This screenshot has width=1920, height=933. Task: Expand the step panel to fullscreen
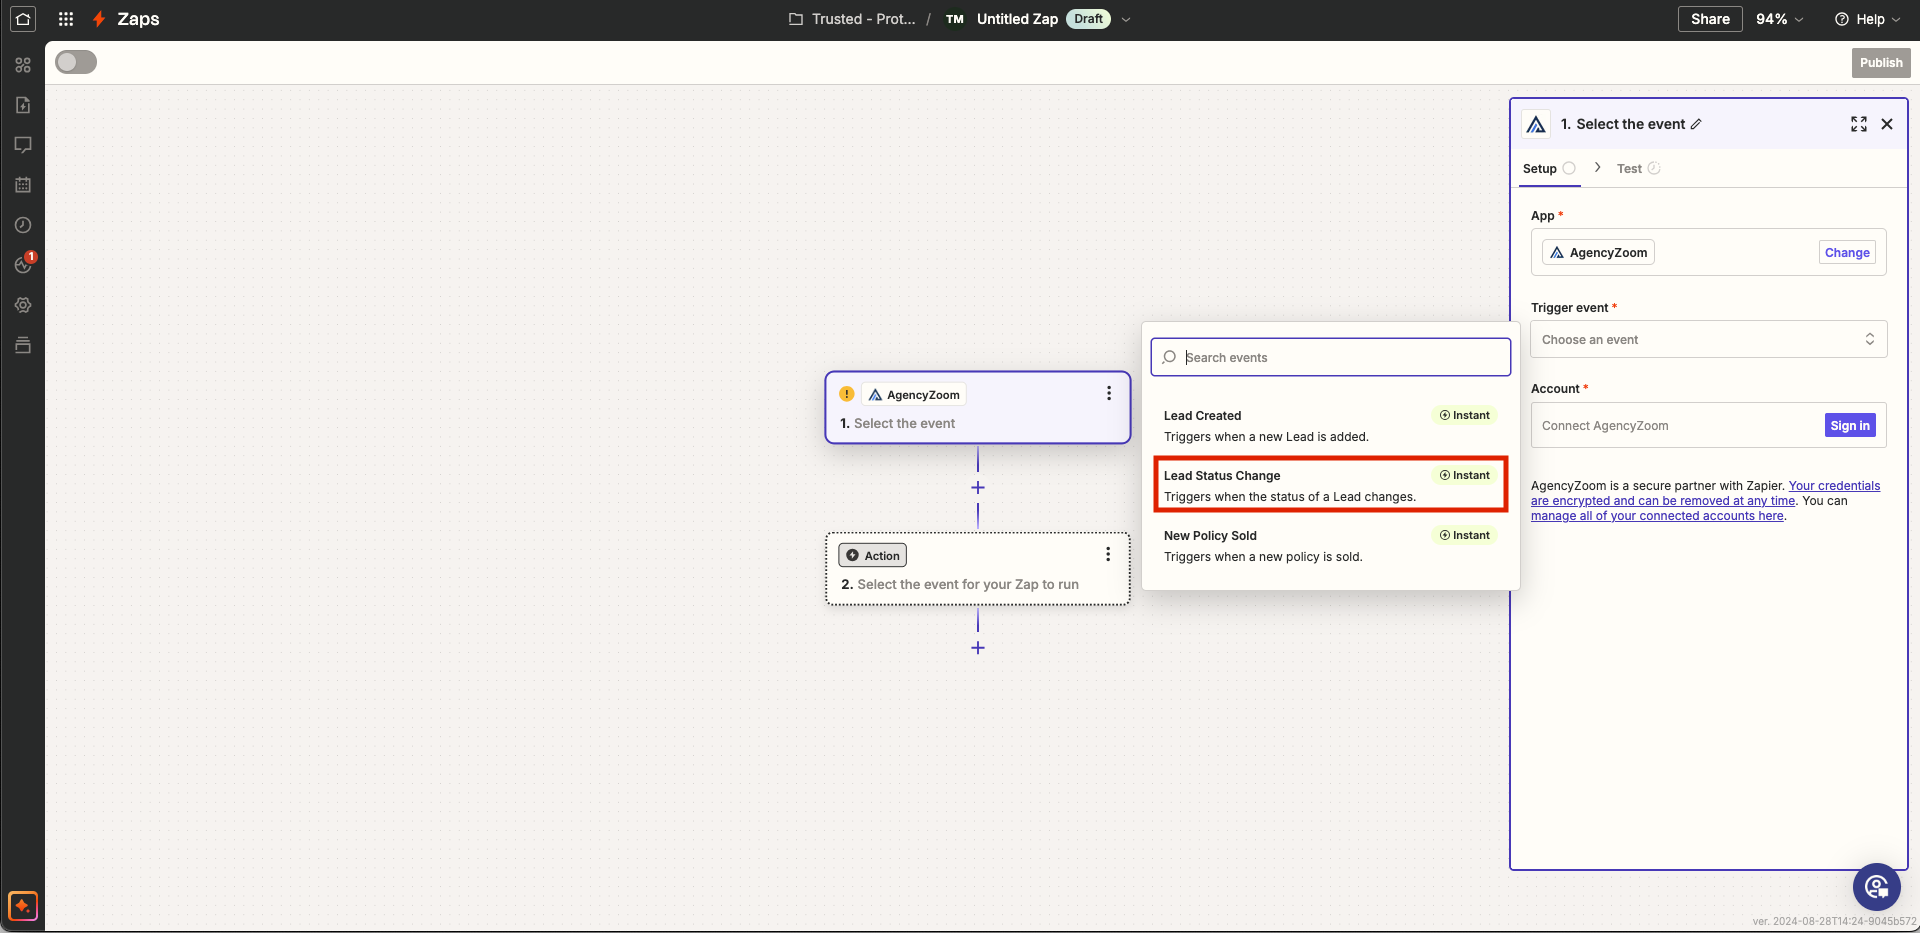1858,124
